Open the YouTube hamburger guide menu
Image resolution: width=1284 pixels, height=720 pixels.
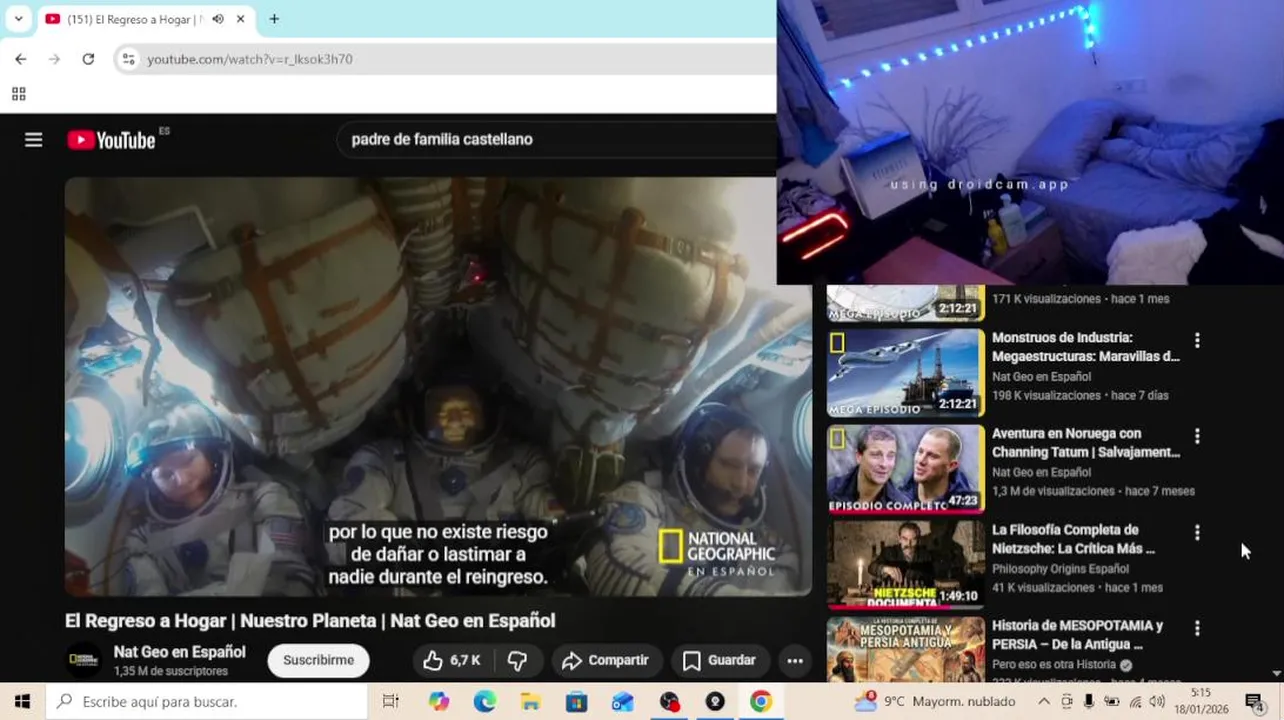click(34, 140)
